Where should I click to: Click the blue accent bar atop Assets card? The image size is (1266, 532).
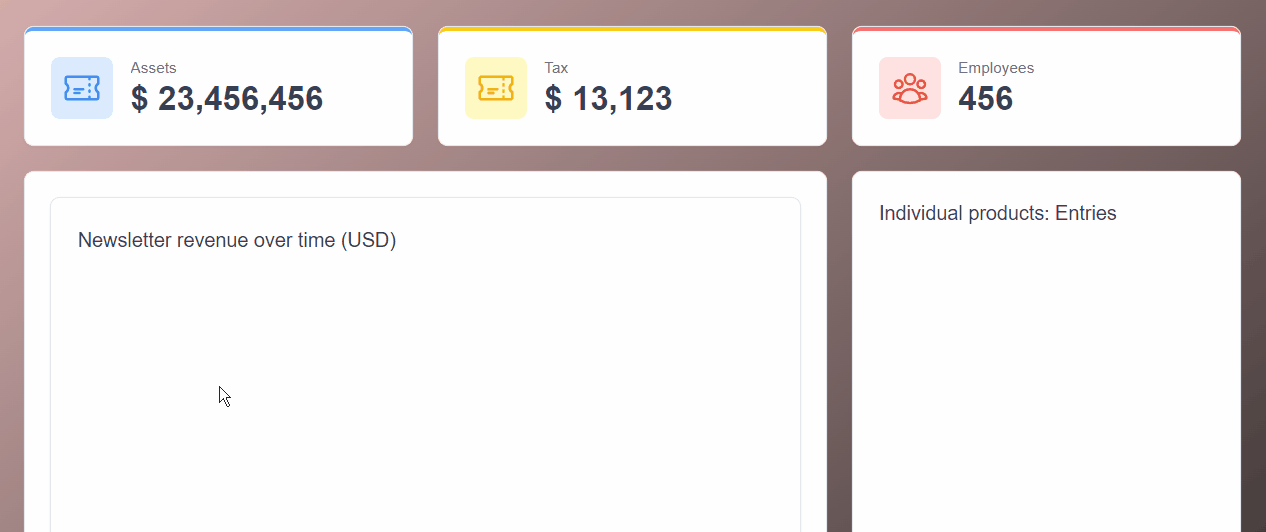(x=218, y=29)
